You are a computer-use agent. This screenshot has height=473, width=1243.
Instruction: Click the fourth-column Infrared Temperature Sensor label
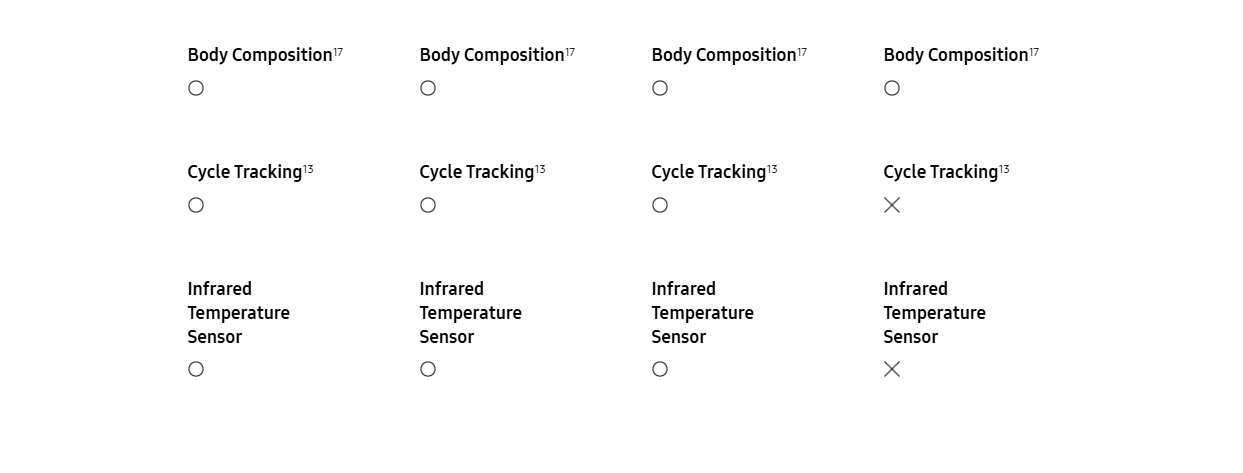pyautogui.click(x=934, y=313)
